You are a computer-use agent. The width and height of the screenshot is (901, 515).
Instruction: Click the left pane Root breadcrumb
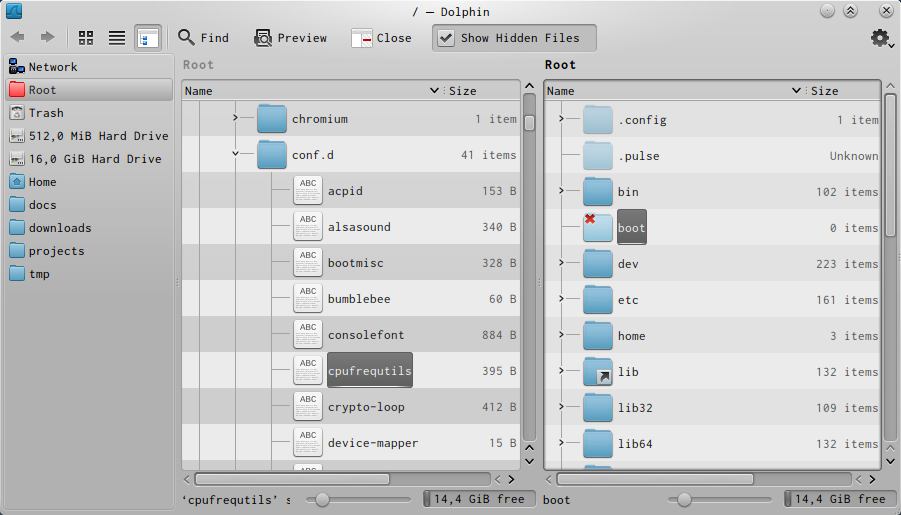coord(198,65)
